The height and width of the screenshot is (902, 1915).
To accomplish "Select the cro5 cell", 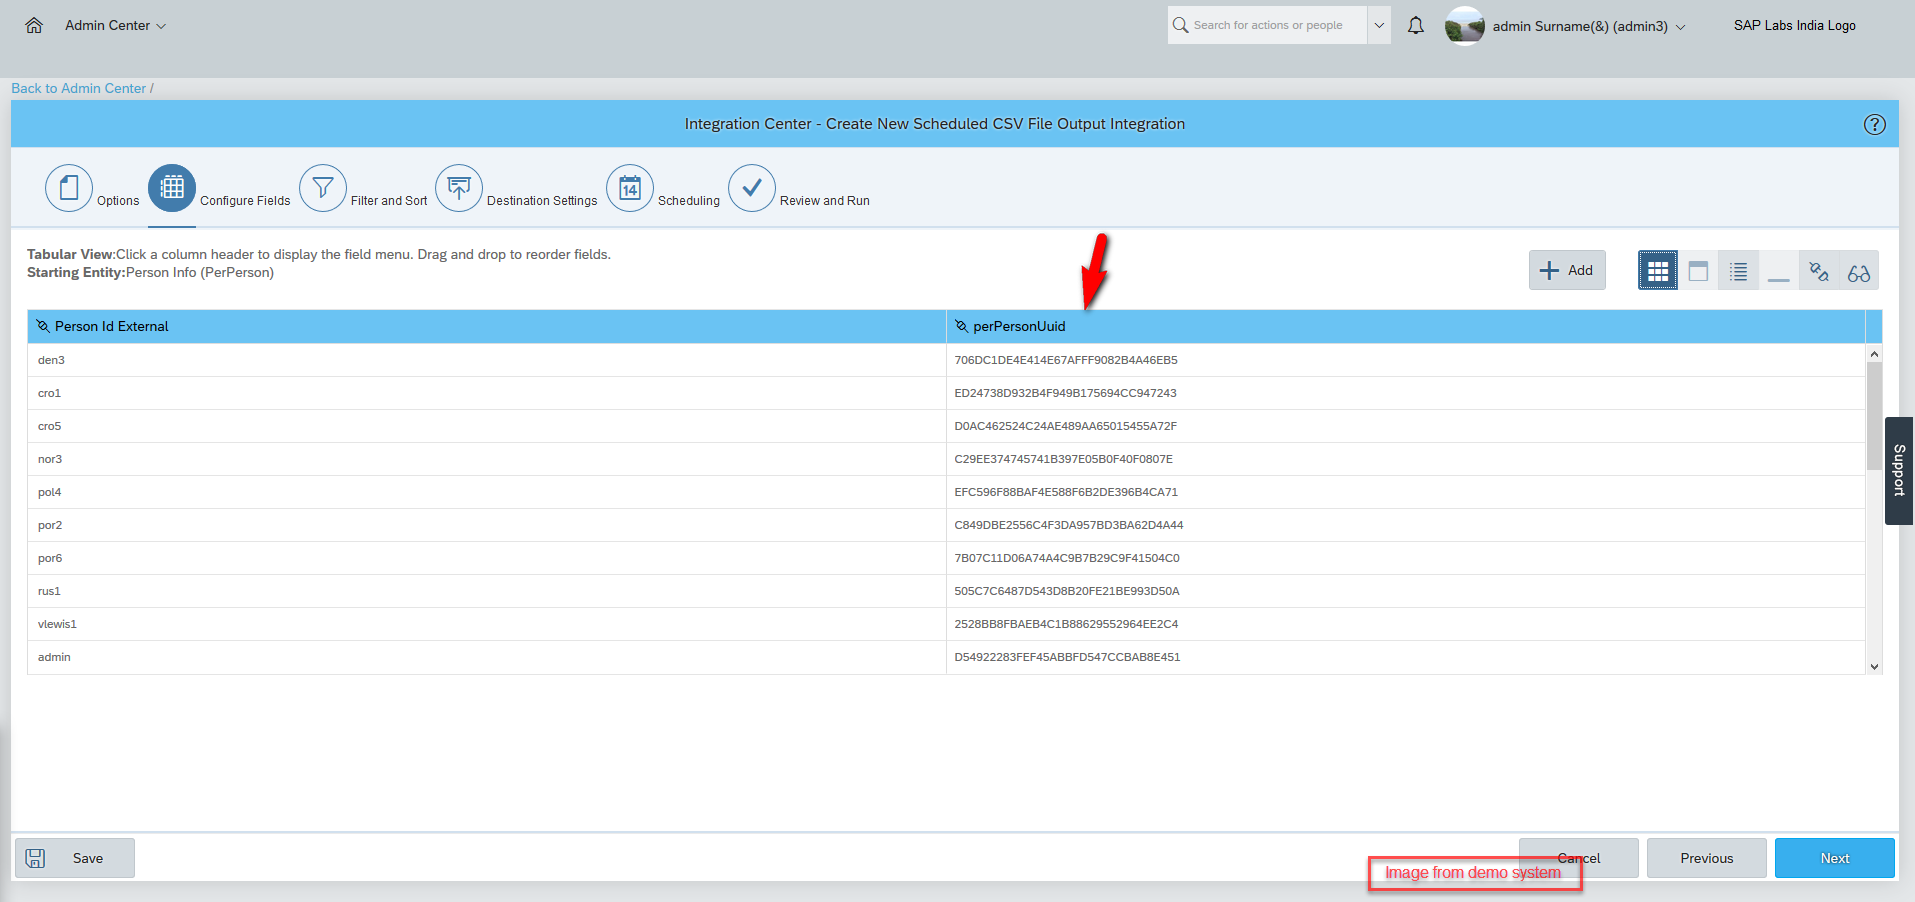I will tap(487, 426).
